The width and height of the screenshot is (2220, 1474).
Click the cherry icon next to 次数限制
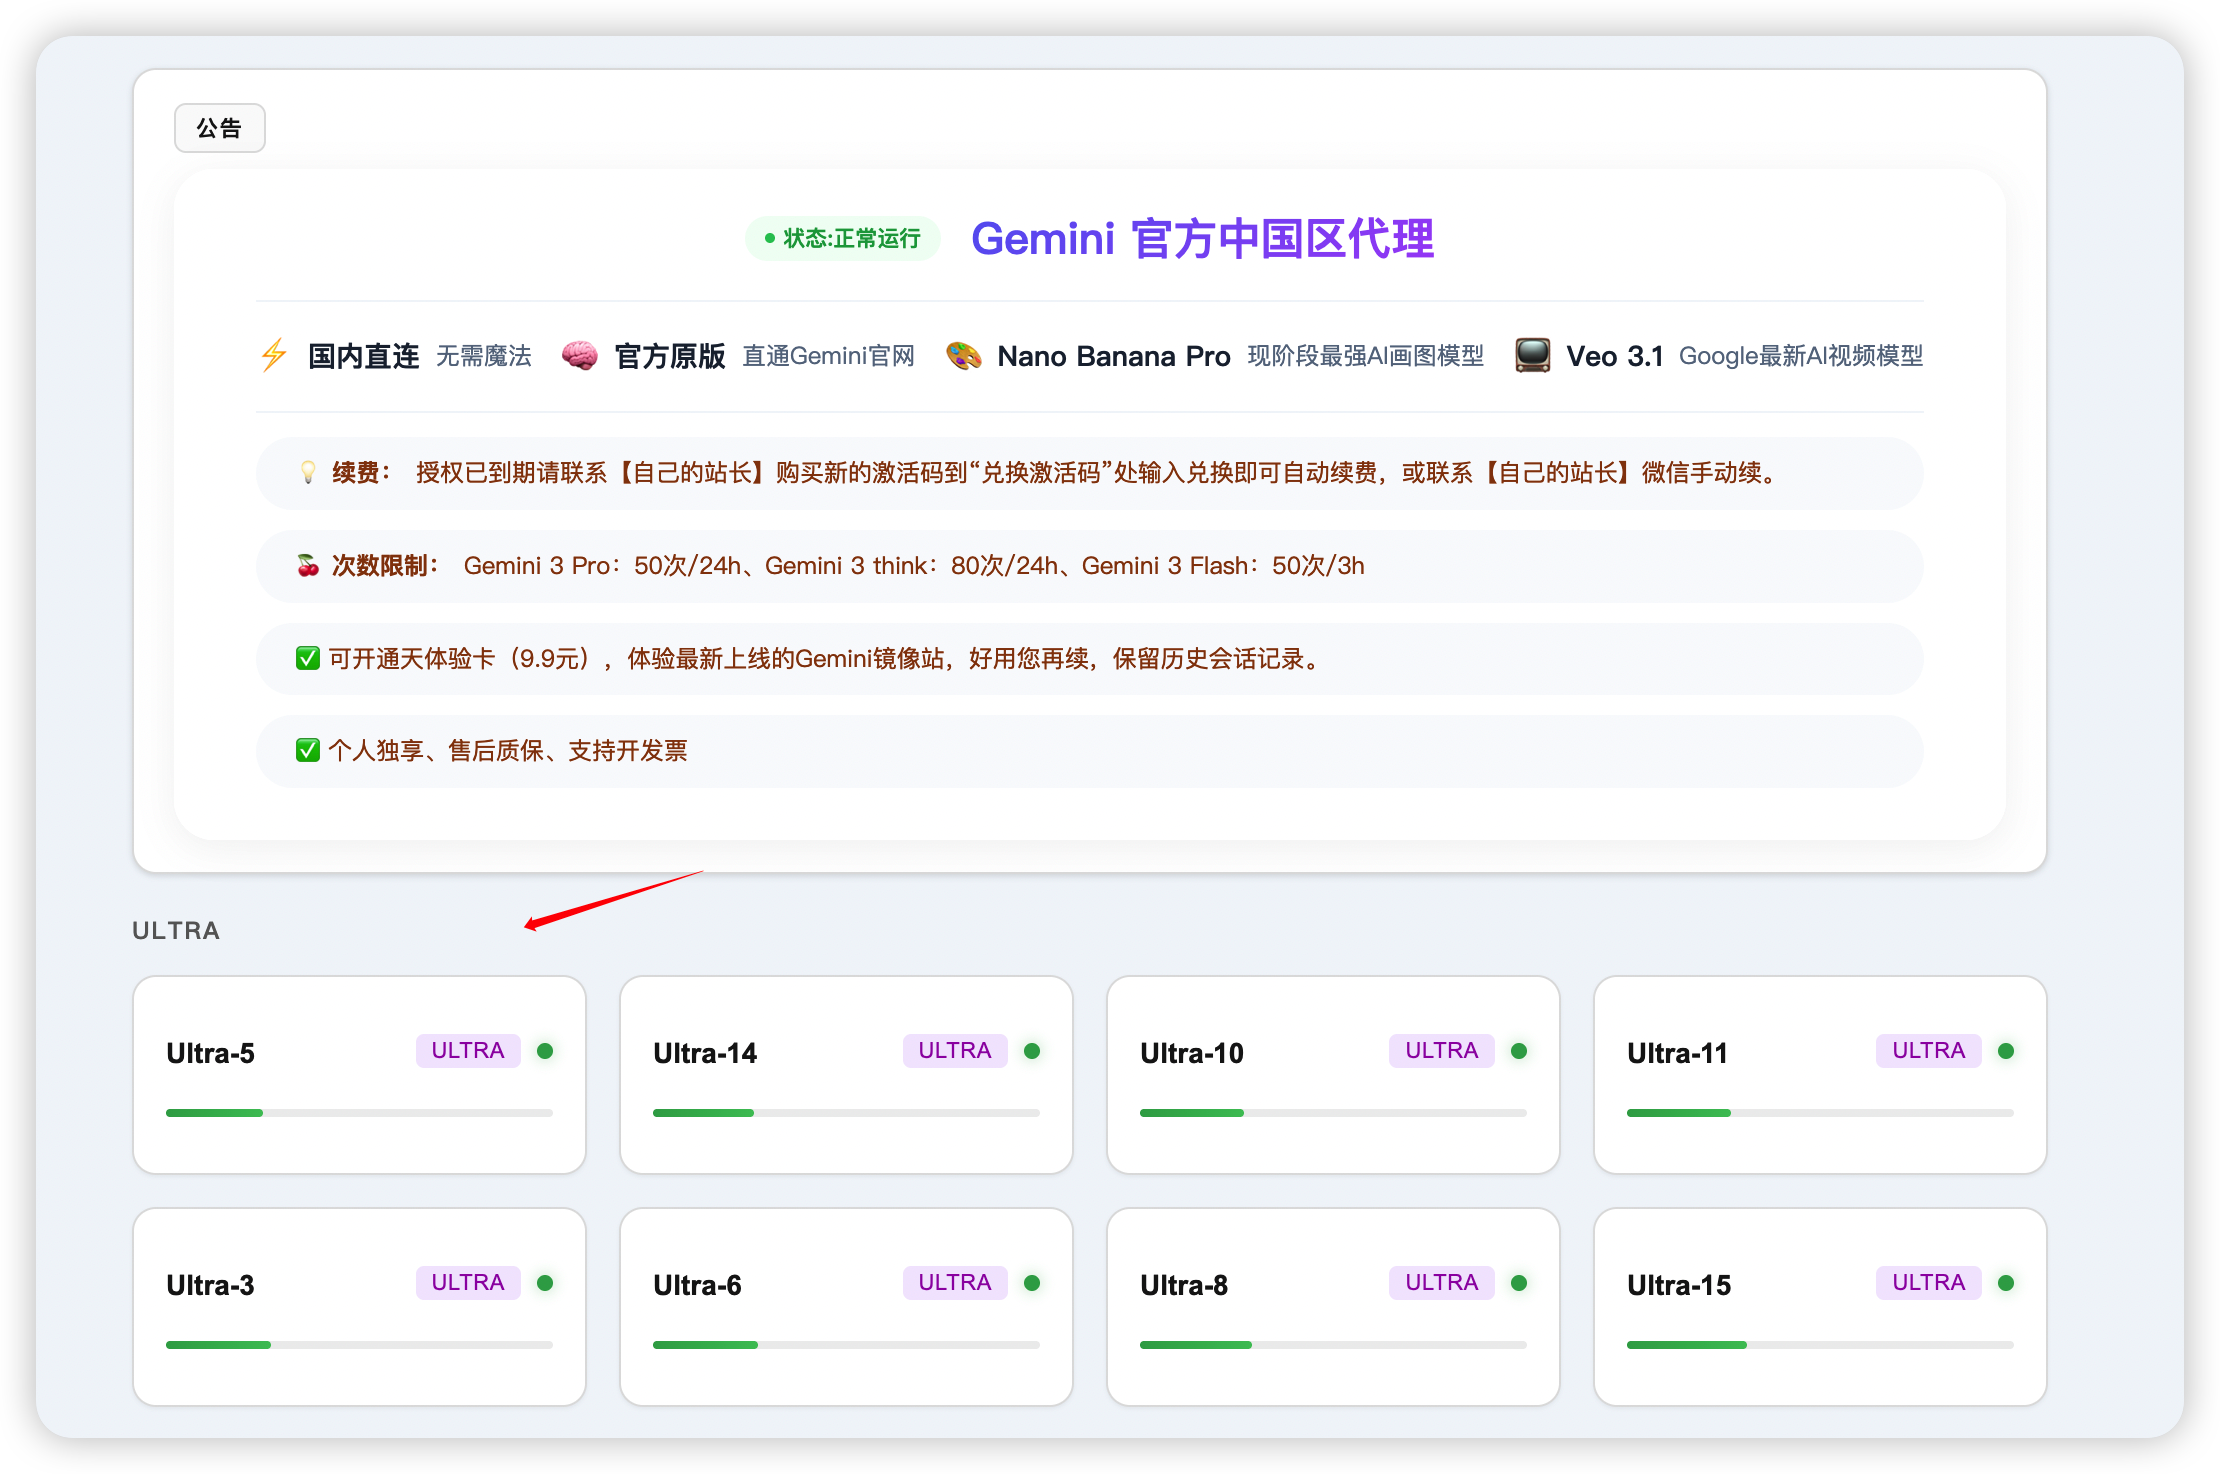(x=307, y=565)
